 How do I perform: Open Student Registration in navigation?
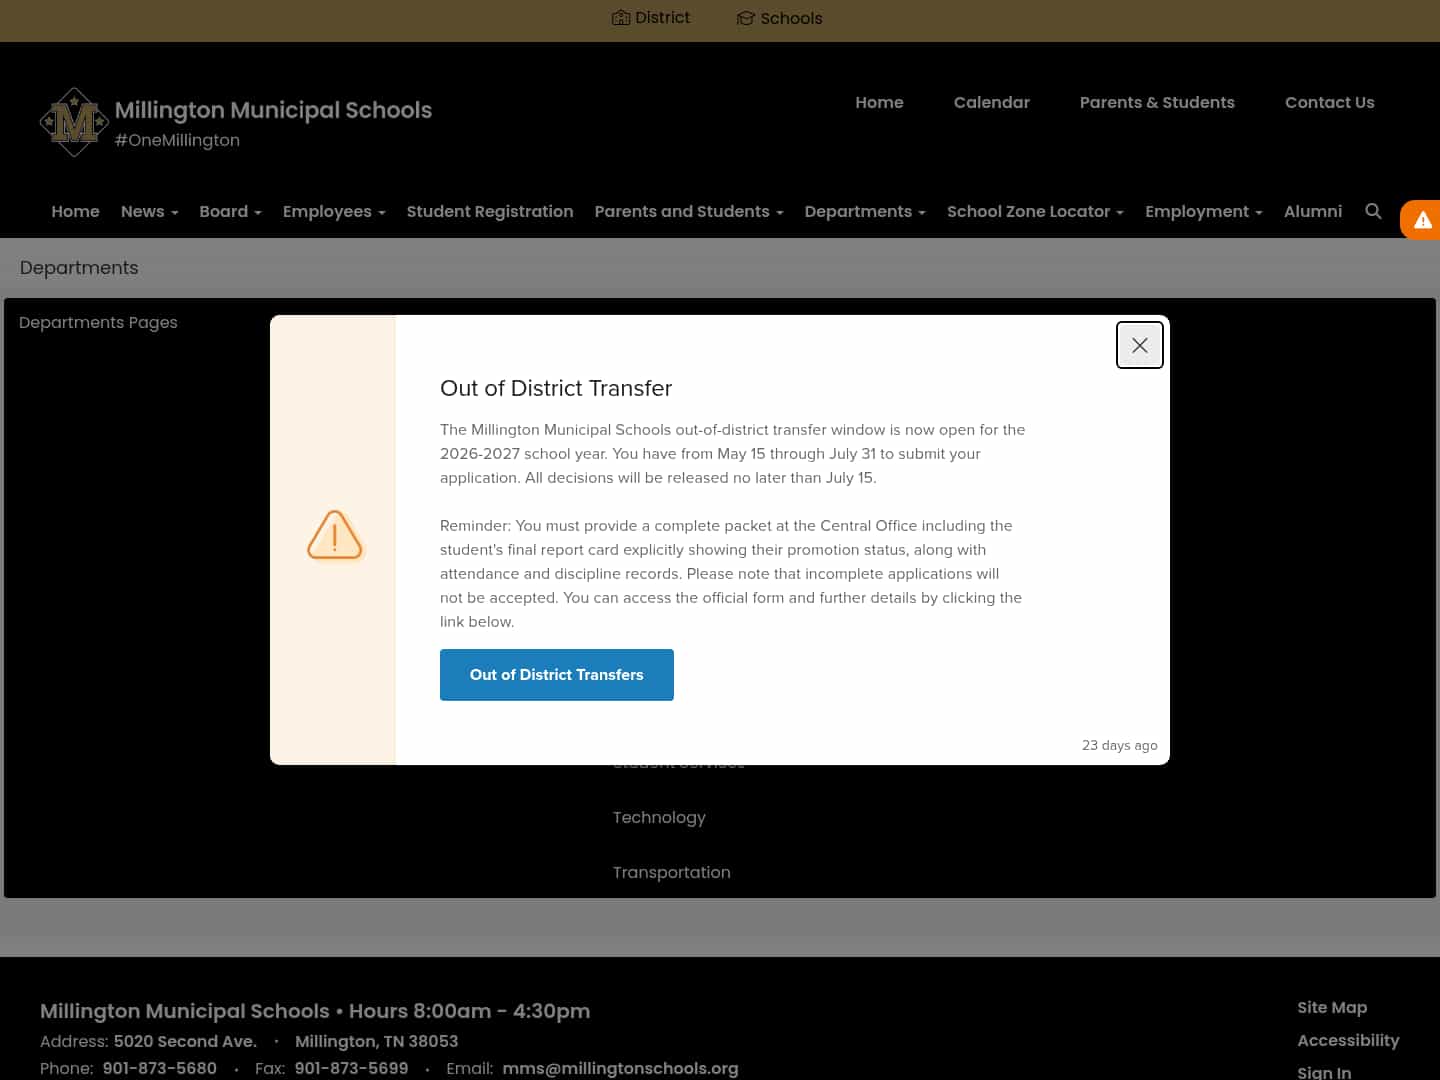pos(490,211)
